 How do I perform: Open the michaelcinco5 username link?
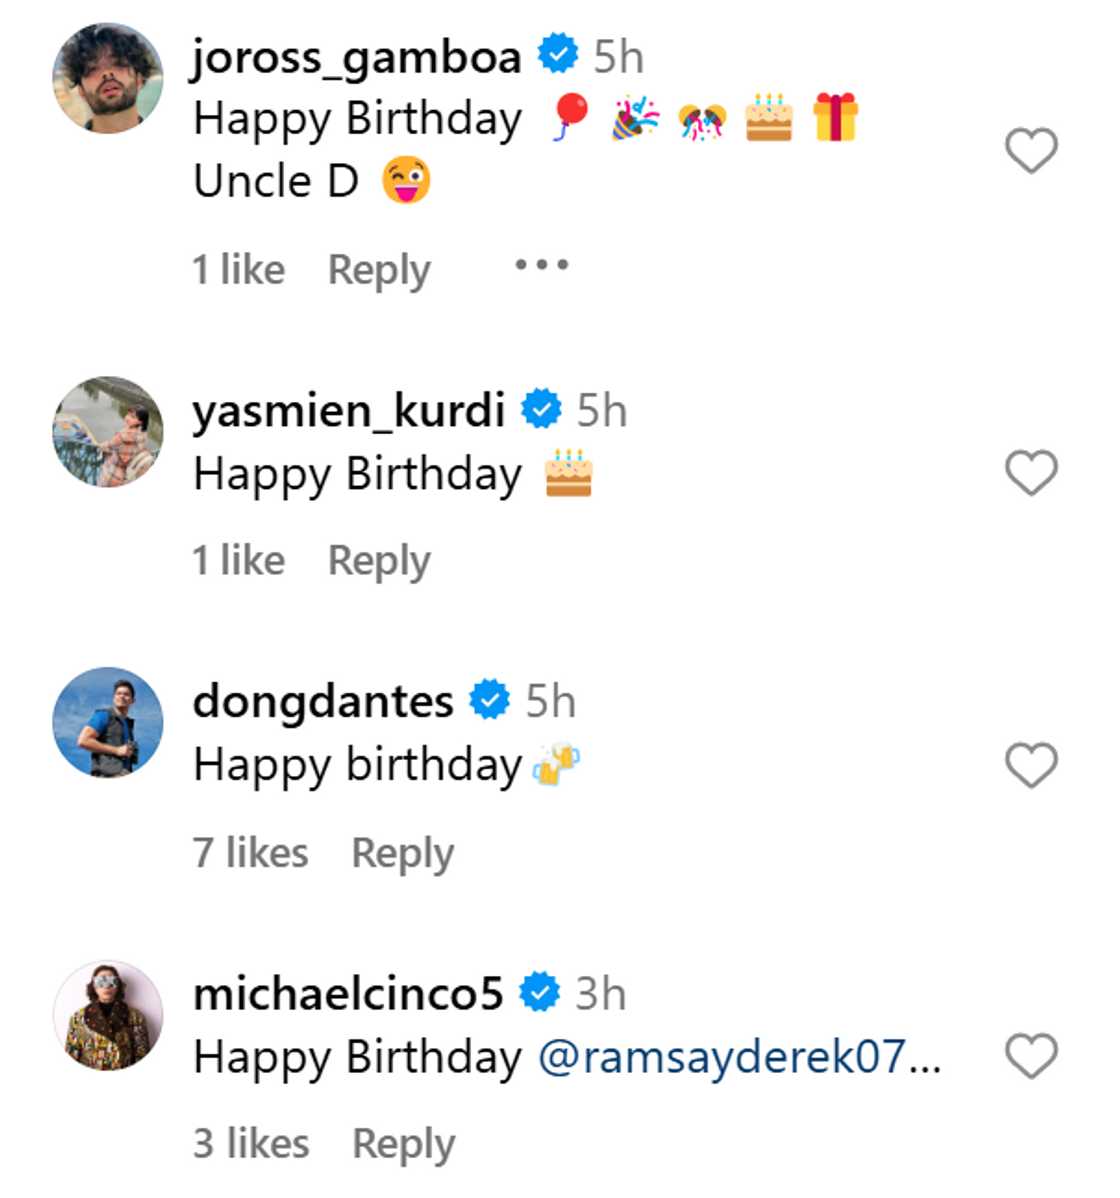(347, 994)
